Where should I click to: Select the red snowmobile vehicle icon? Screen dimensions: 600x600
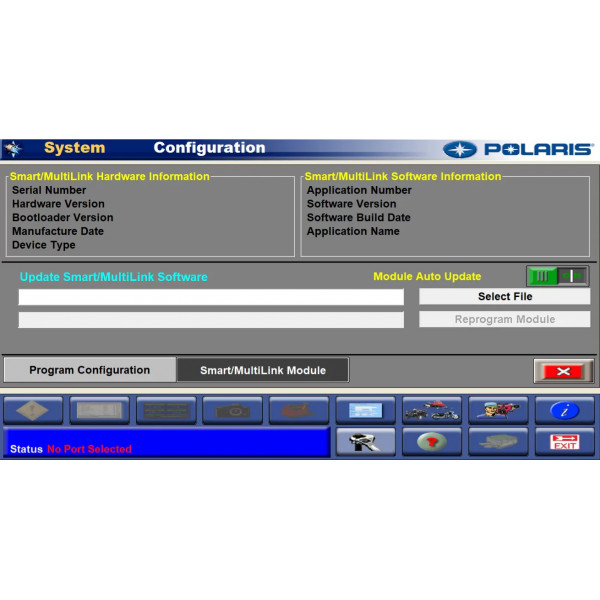point(299,410)
